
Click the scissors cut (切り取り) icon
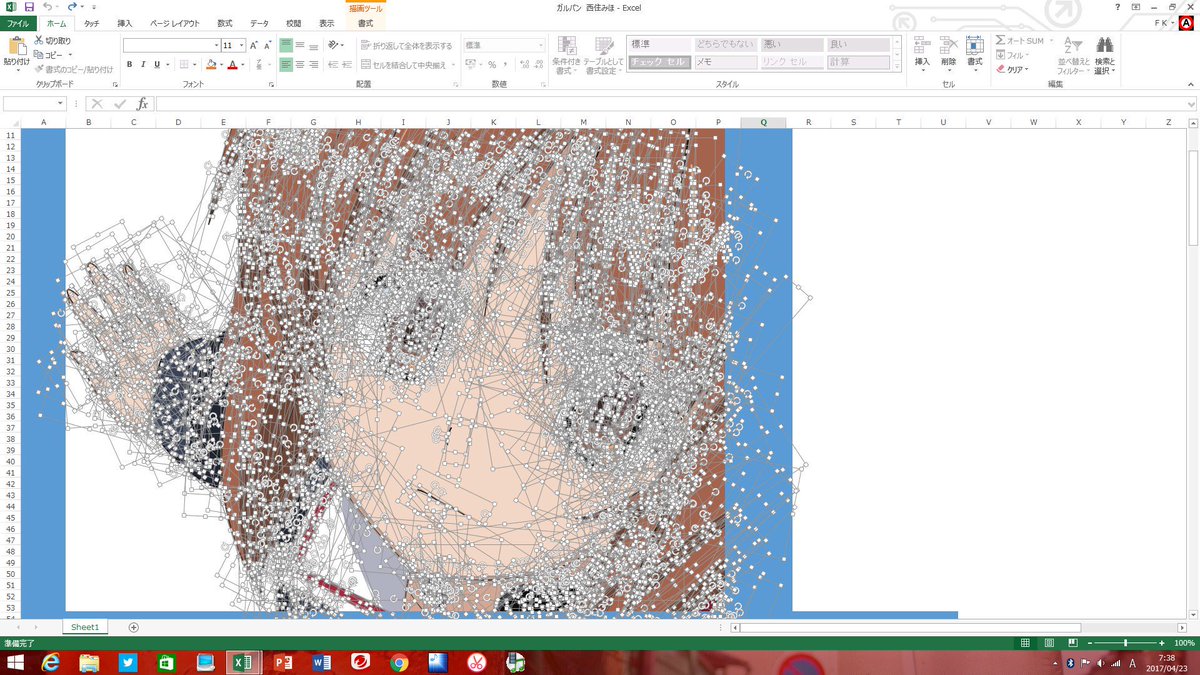[38, 41]
